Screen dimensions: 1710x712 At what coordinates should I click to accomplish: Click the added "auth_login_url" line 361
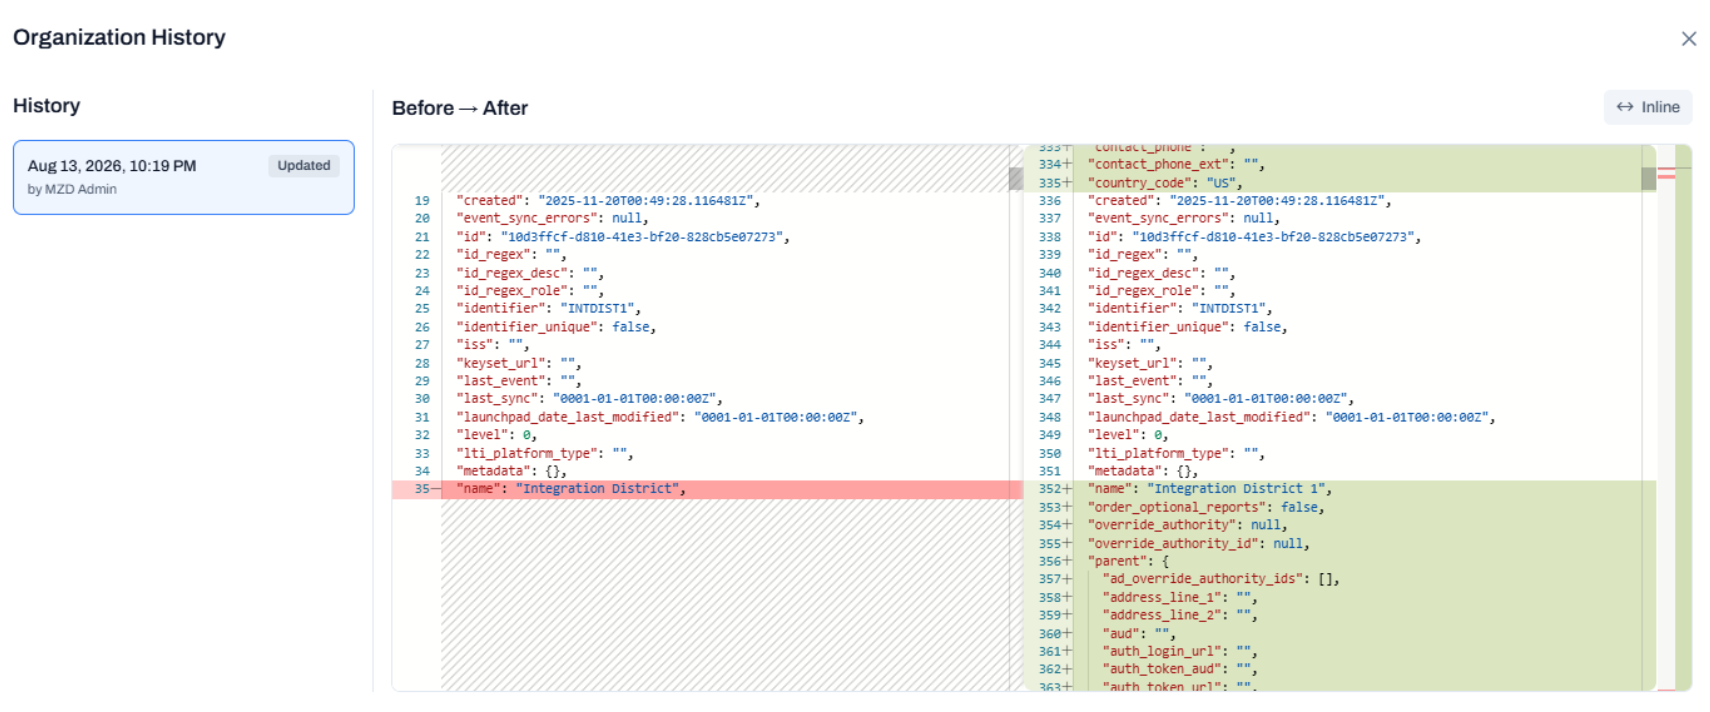click(1179, 651)
